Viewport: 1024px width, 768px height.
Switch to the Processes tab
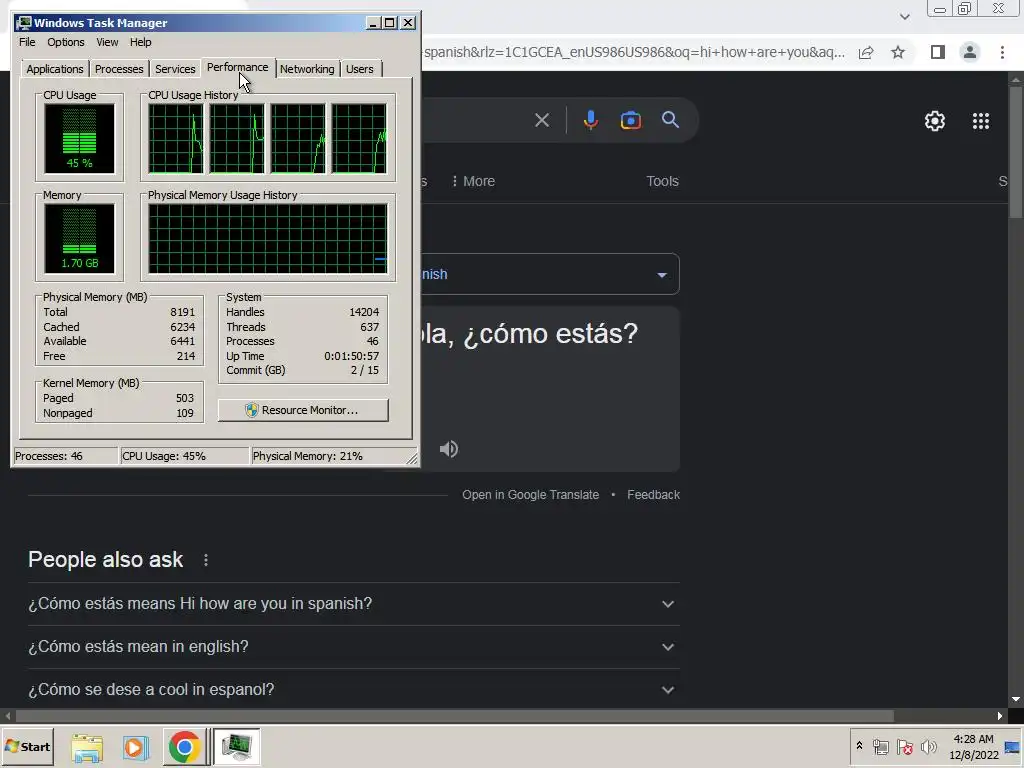(x=119, y=69)
